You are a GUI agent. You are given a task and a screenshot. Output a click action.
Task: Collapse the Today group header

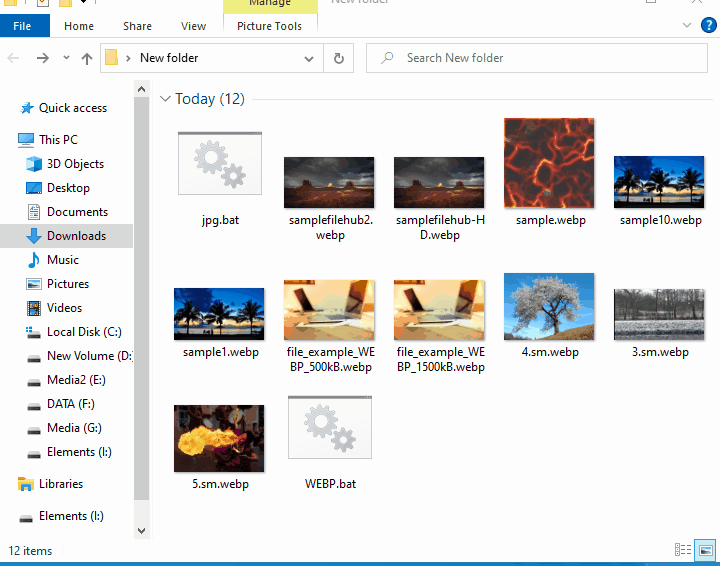pos(165,99)
